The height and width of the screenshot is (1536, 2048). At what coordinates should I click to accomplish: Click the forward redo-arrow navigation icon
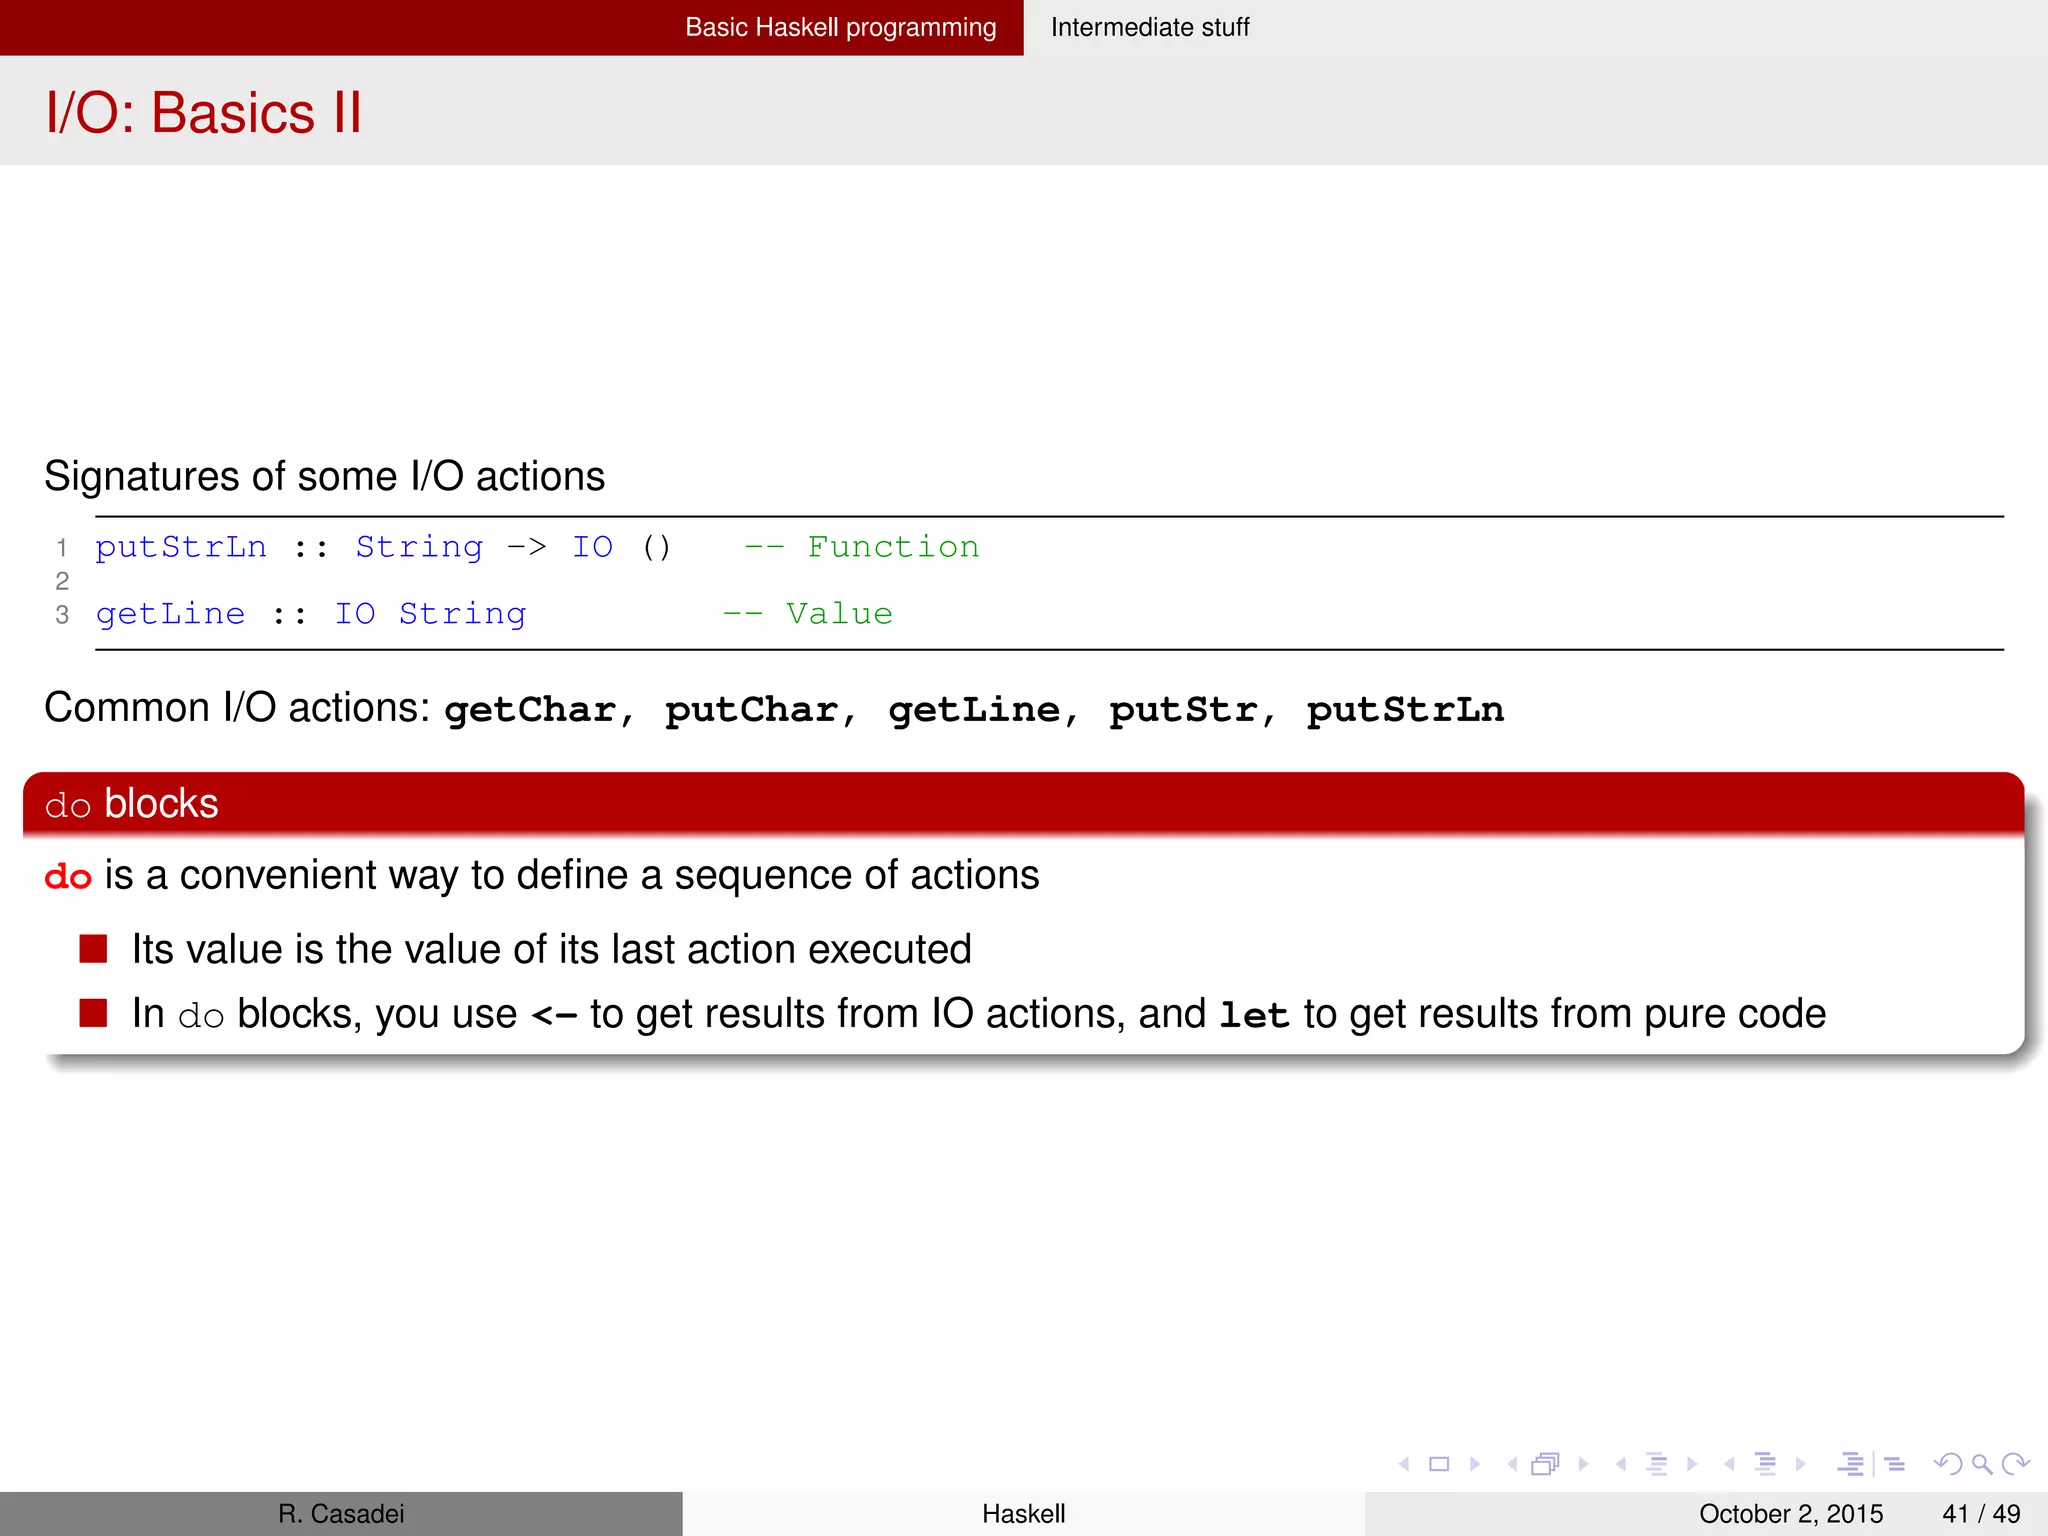coord(2016,1464)
